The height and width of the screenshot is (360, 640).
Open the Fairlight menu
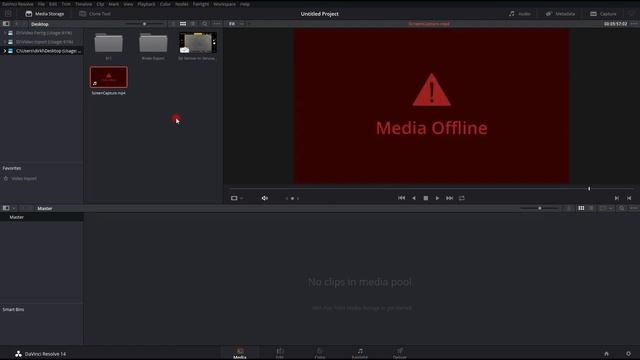point(201,4)
